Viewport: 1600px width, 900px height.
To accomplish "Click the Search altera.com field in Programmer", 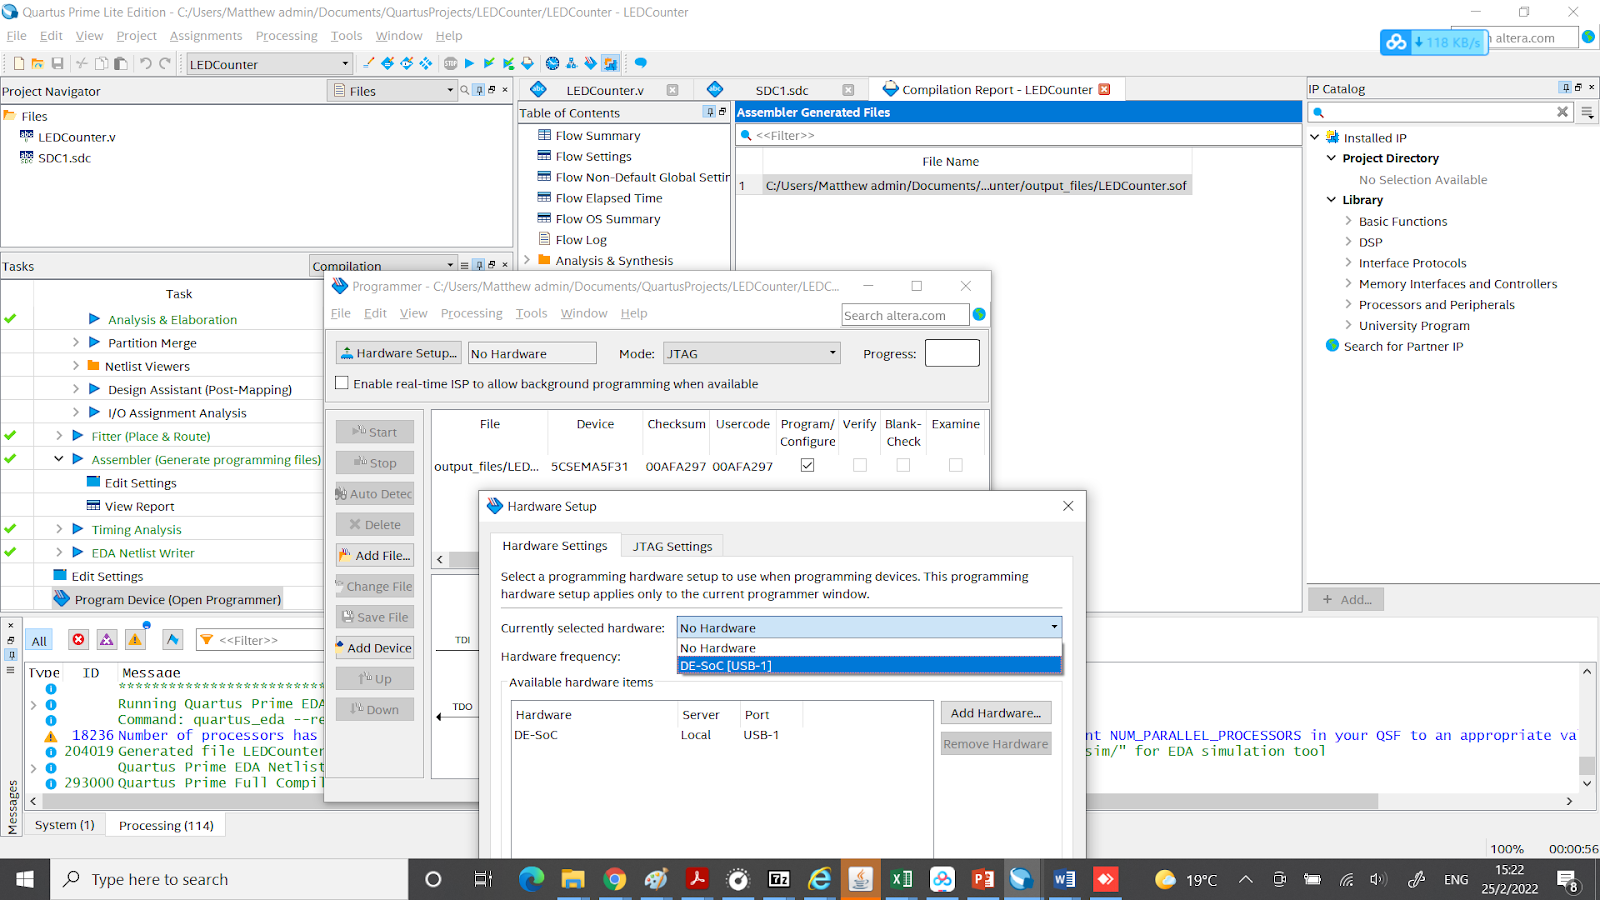I will pos(905,315).
